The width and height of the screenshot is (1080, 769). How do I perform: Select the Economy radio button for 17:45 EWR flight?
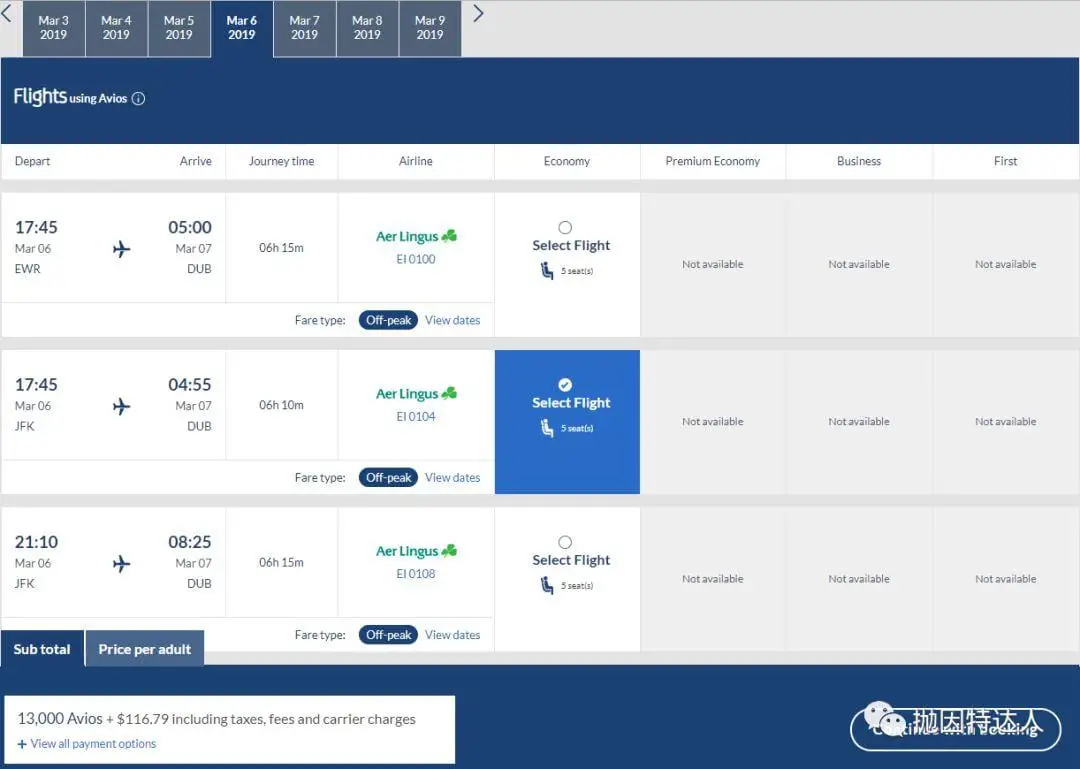tap(565, 227)
